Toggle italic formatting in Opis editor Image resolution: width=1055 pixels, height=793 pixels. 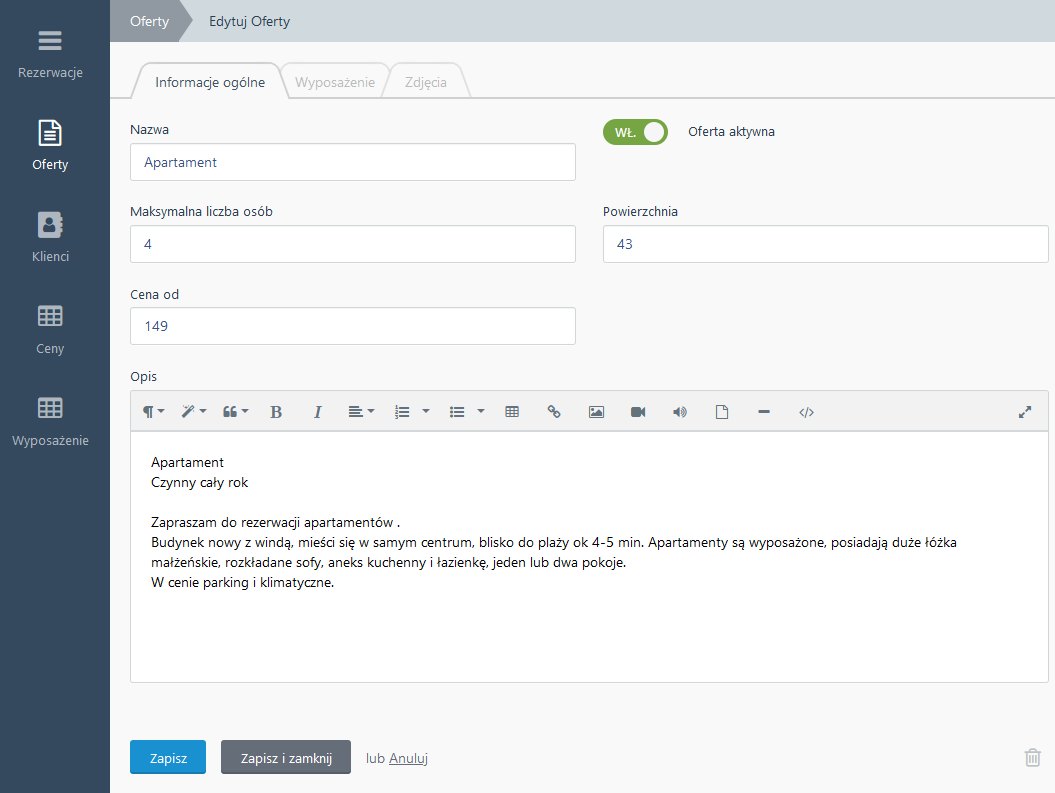[x=318, y=412]
